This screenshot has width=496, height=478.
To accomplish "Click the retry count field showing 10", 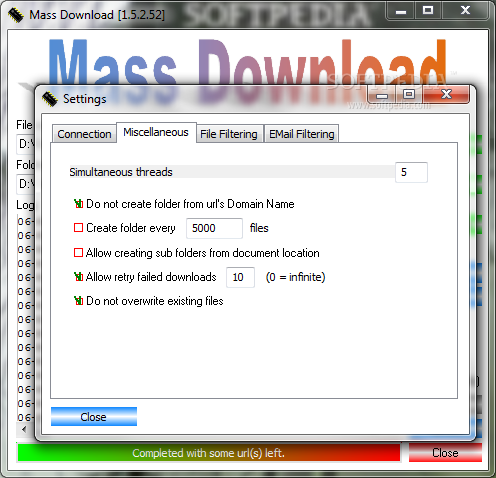I will (240, 277).
